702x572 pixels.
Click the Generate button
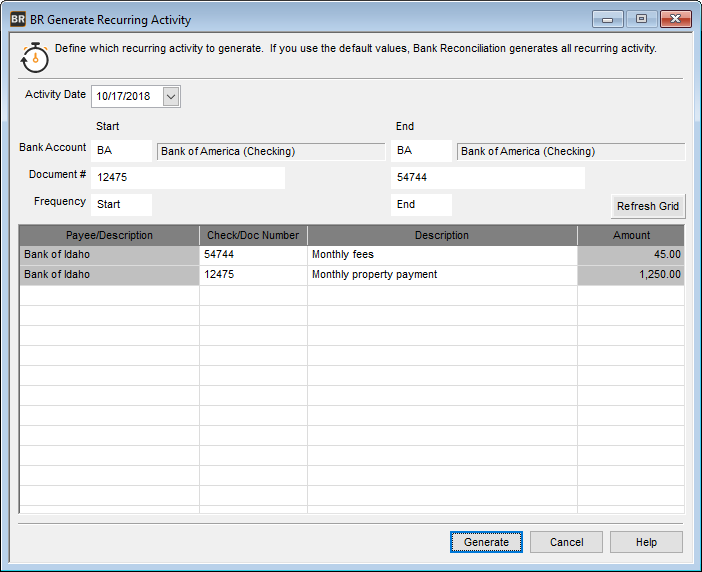click(486, 542)
